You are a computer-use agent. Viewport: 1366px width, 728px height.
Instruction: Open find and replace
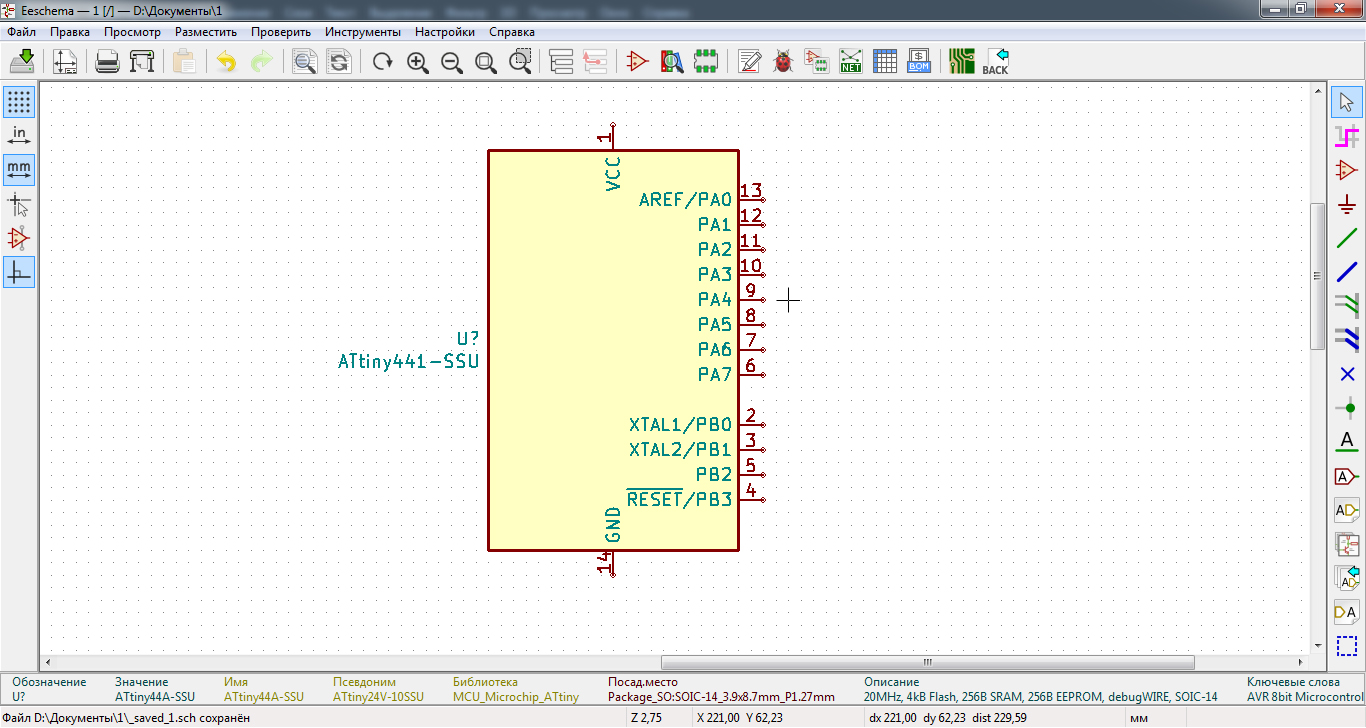tap(339, 62)
